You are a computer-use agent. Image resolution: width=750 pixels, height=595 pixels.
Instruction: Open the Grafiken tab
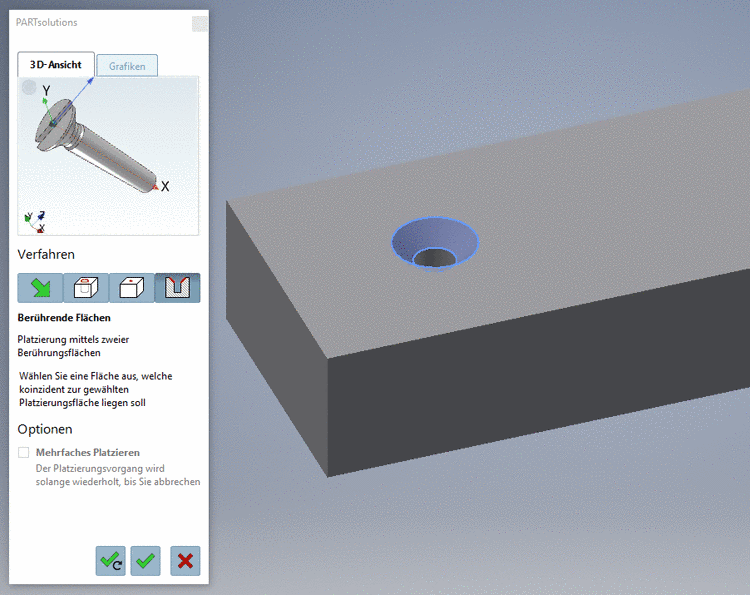pos(127,66)
